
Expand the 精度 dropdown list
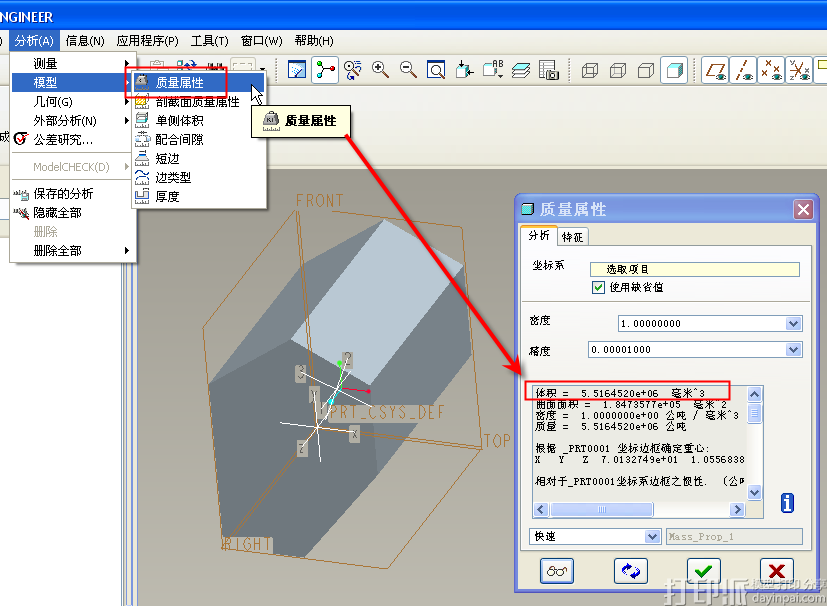pos(793,350)
